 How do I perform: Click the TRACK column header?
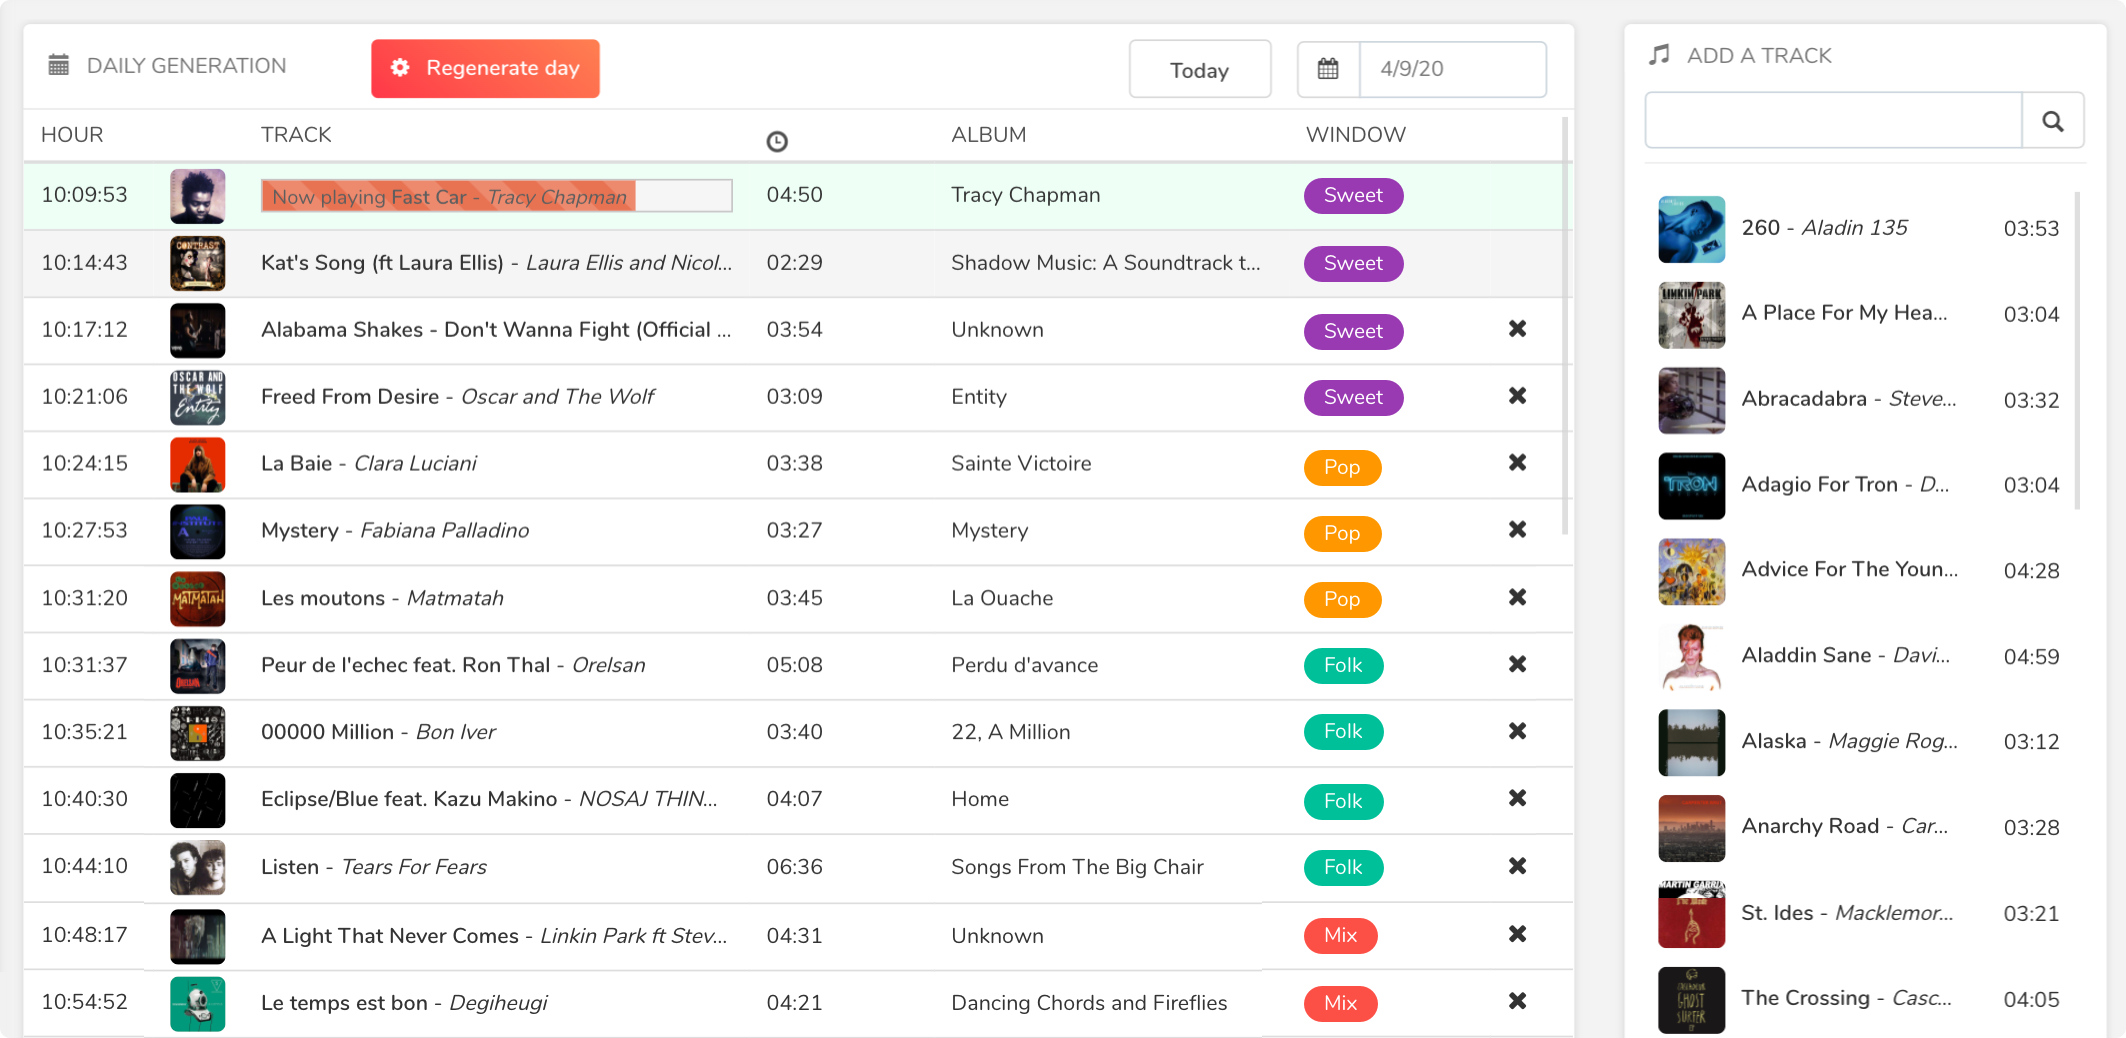click(x=296, y=135)
